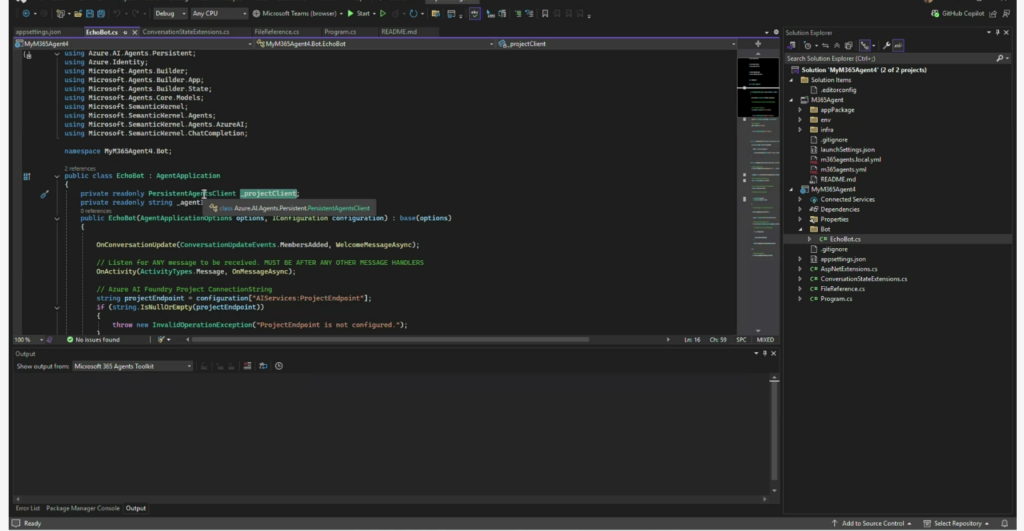
Task: Click Add to Source Control in status bar
Action: [x=871, y=524]
